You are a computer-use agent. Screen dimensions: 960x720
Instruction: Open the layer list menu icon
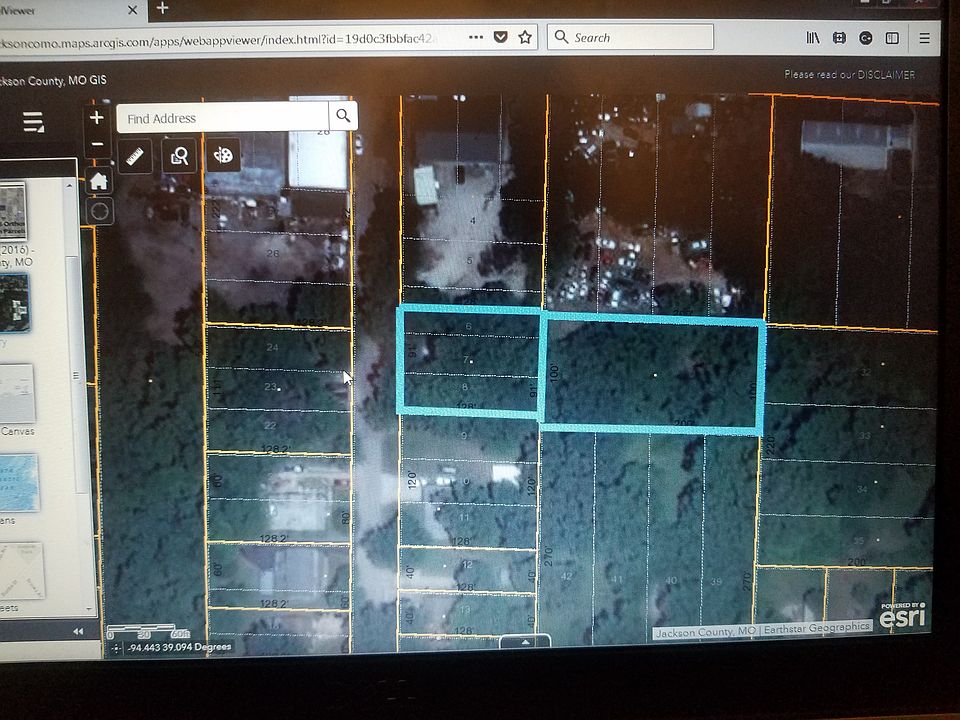[34, 122]
